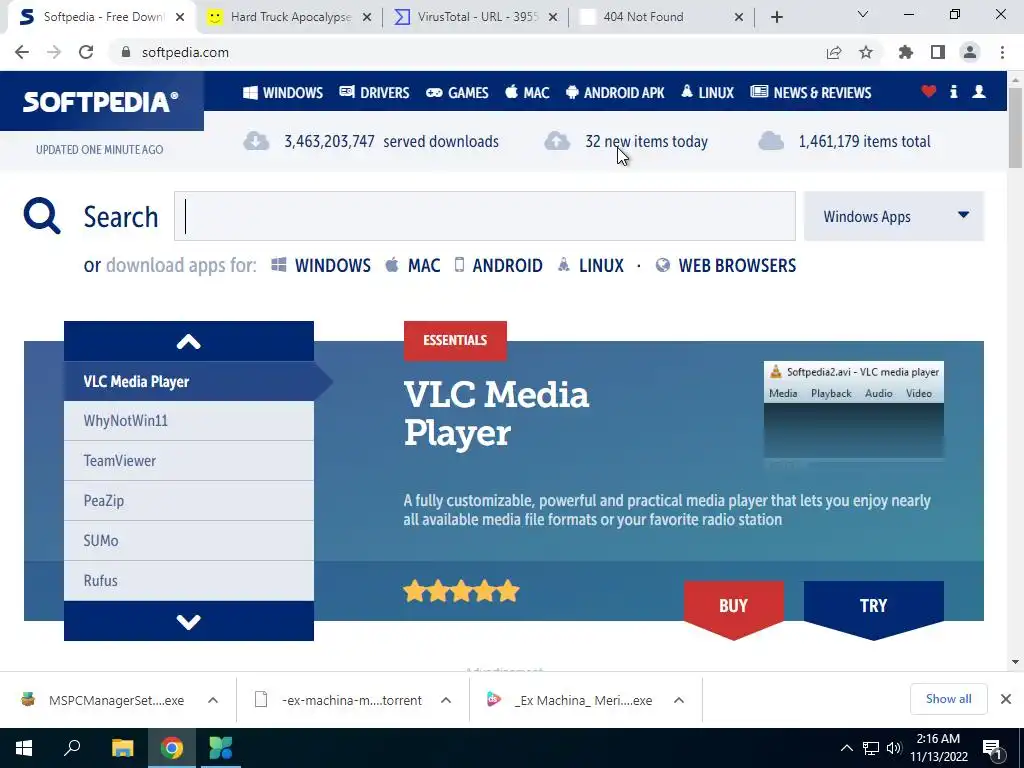Click the served downloads cloud icon
The height and width of the screenshot is (768, 1024).
pyautogui.click(x=256, y=141)
